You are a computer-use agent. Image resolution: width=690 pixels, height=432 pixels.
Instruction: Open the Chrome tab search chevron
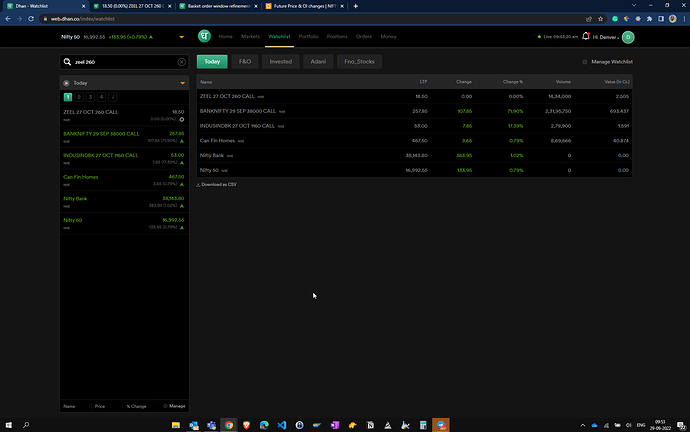(634, 5)
